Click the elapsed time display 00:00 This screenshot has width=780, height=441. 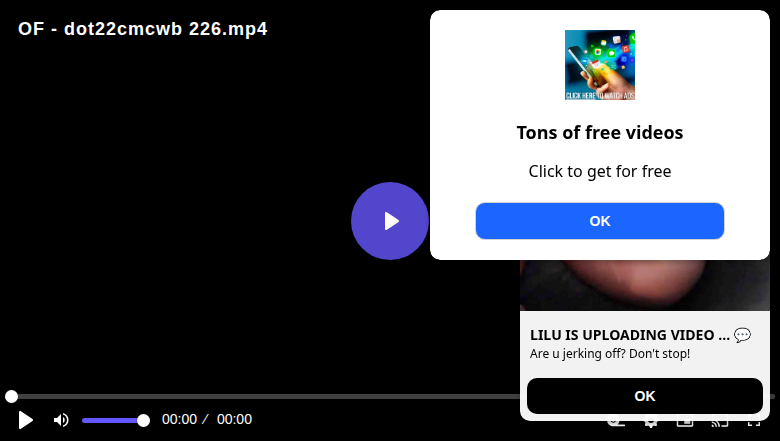pyautogui.click(x=180, y=420)
